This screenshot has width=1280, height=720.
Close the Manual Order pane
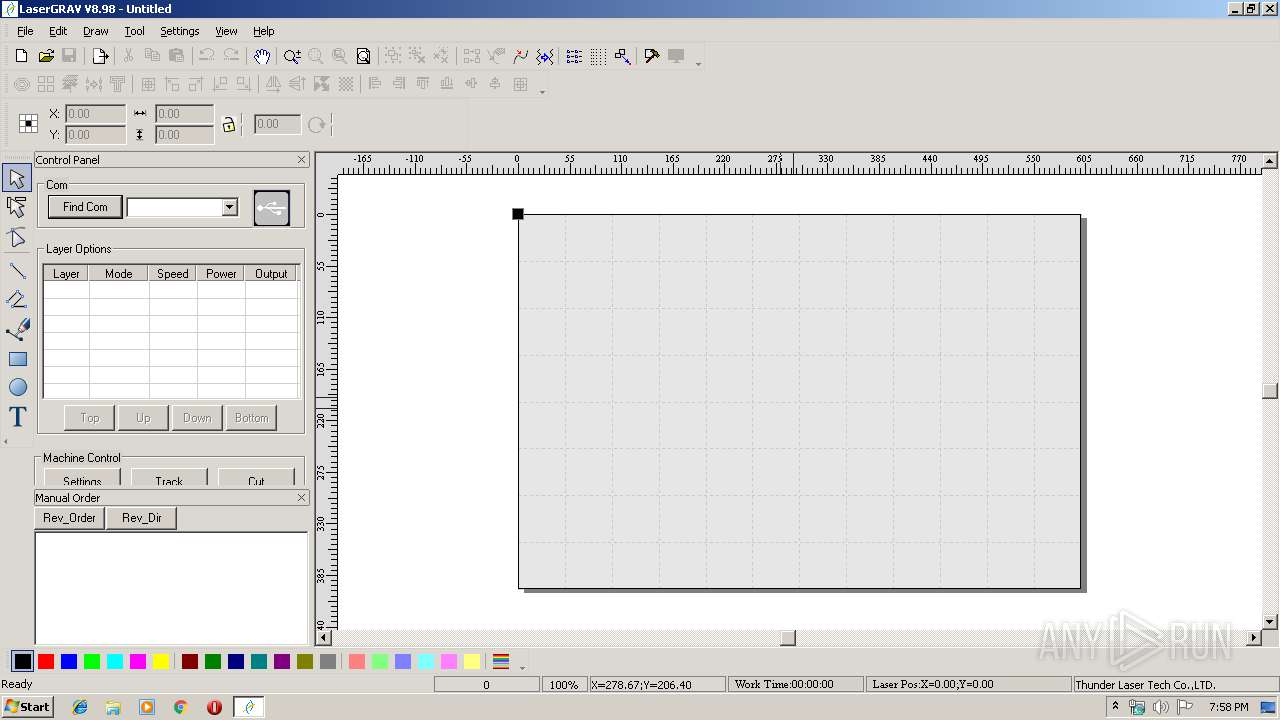302,498
